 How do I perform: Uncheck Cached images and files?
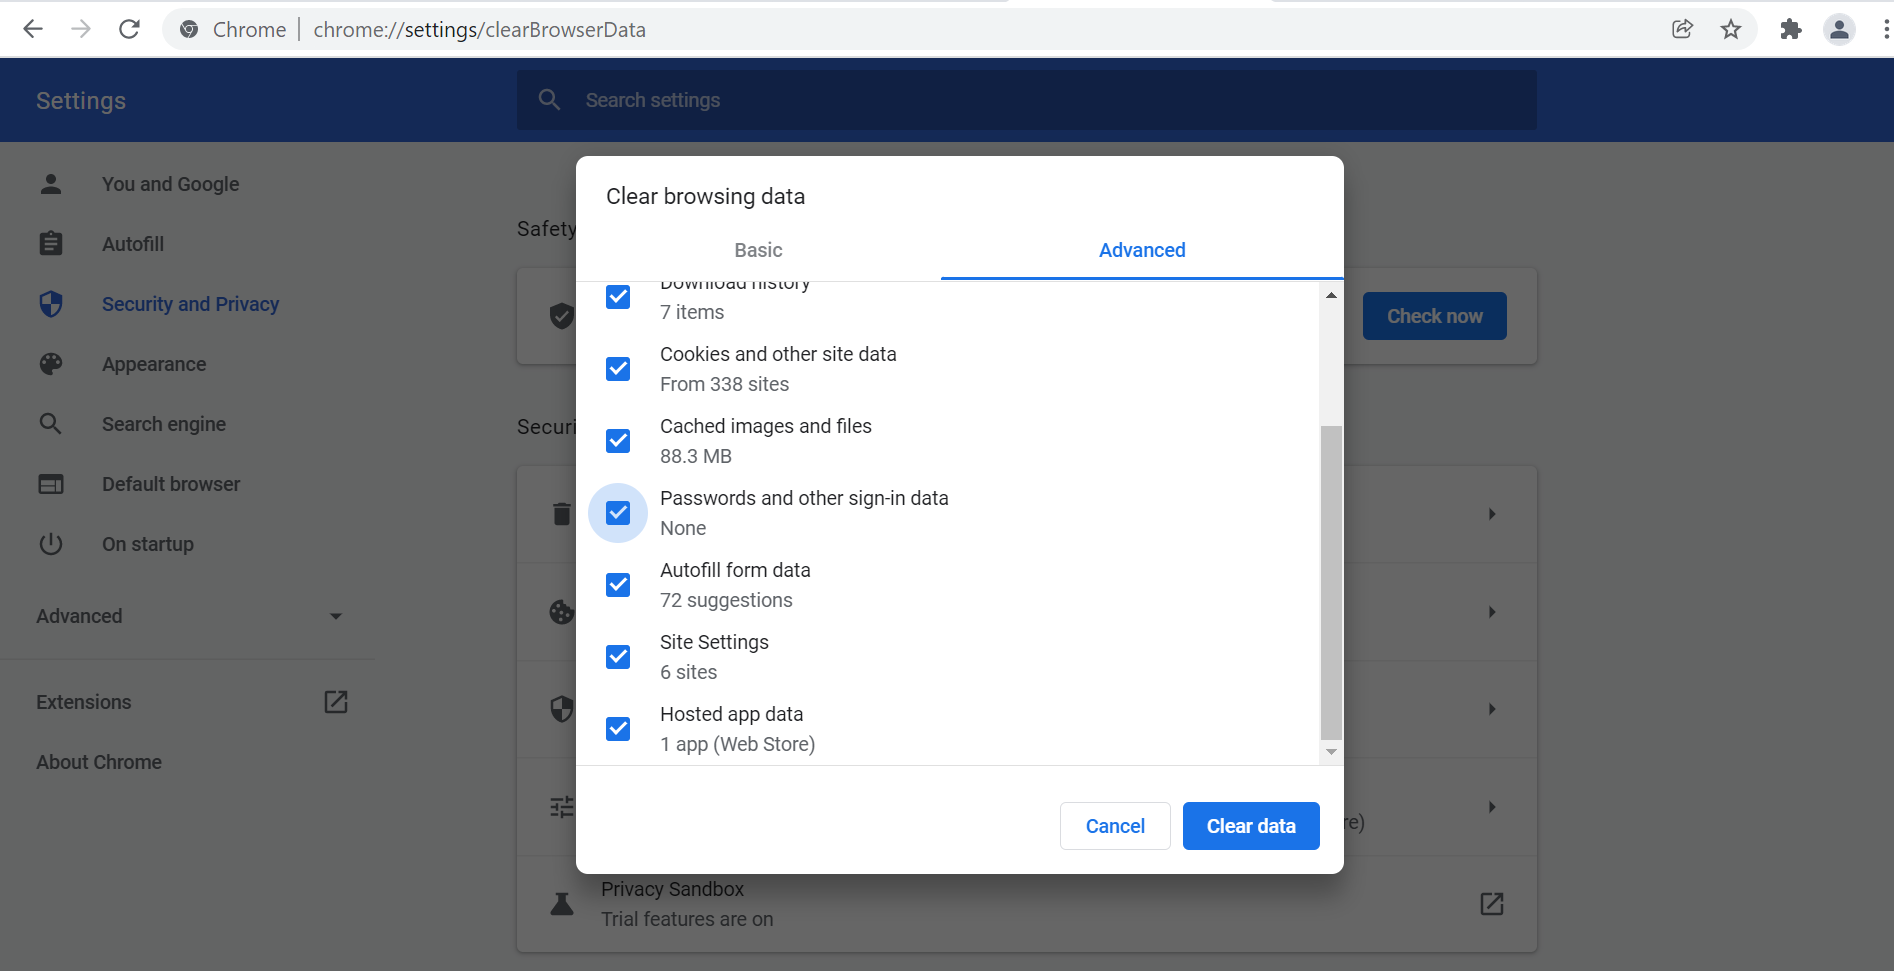(x=618, y=441)
